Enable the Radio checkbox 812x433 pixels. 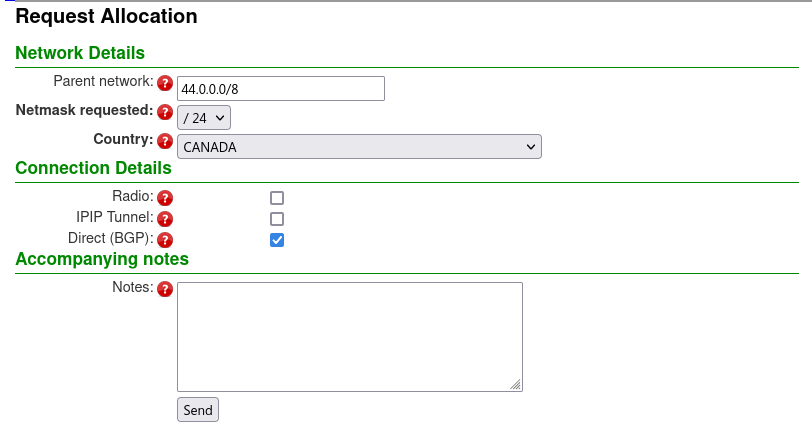tap(277, 198)
